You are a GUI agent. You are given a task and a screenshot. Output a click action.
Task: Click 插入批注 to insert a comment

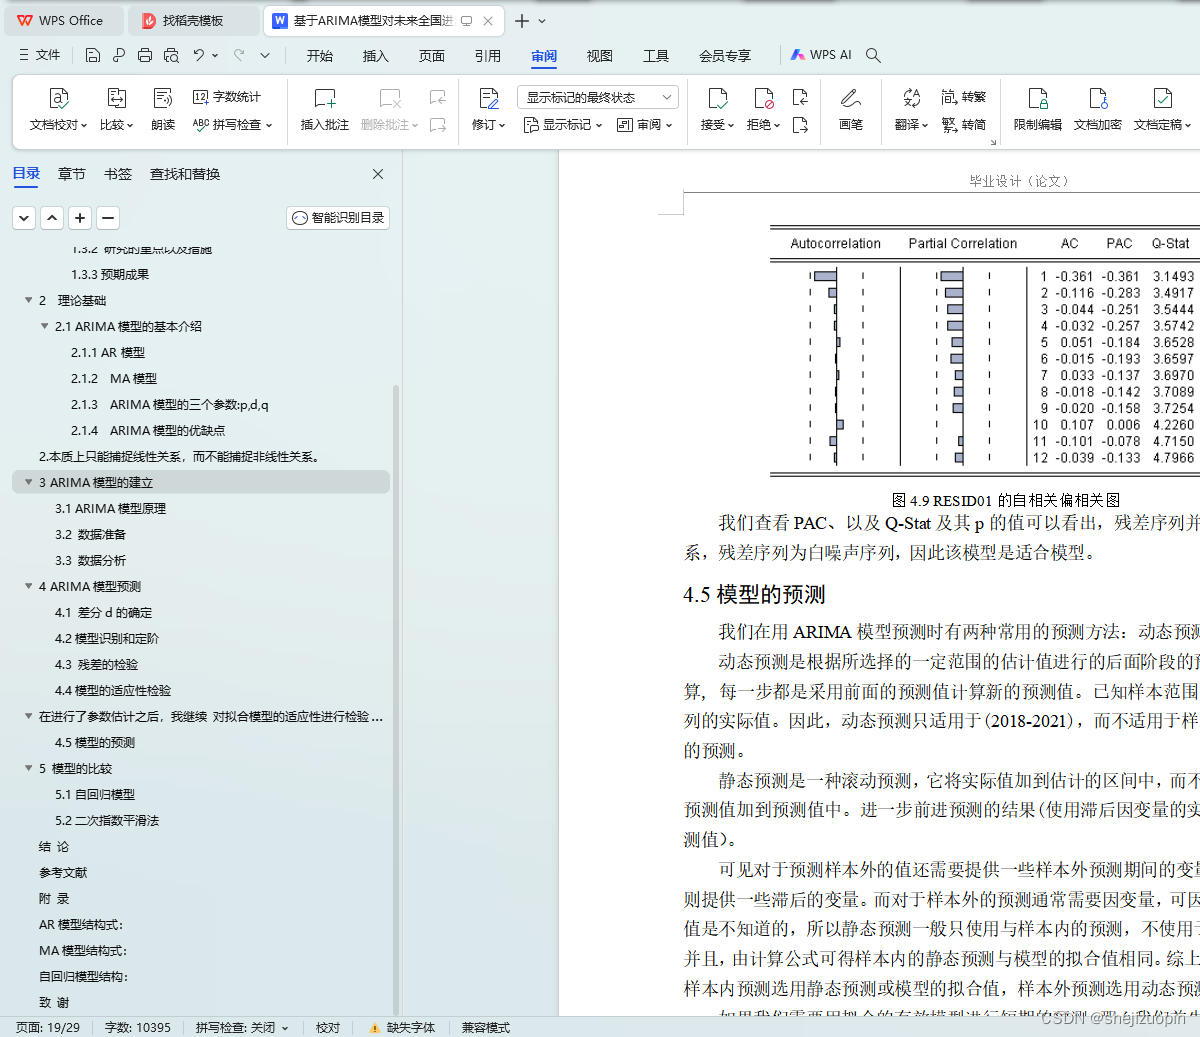coord(325,110)
